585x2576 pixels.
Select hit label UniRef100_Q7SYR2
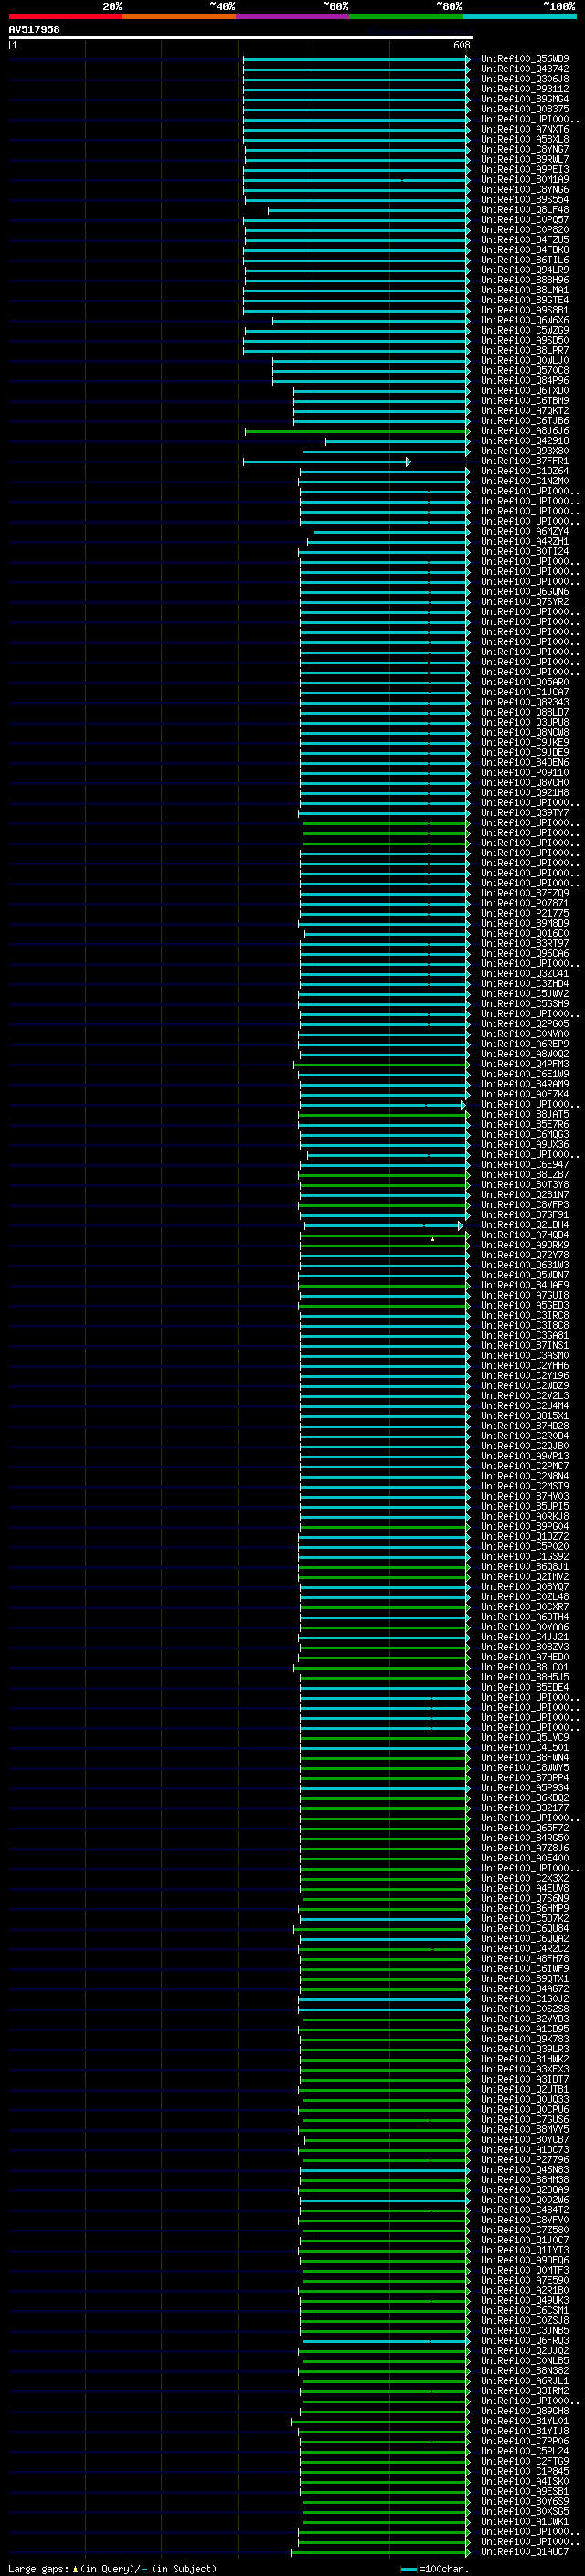tap(525, 601)
